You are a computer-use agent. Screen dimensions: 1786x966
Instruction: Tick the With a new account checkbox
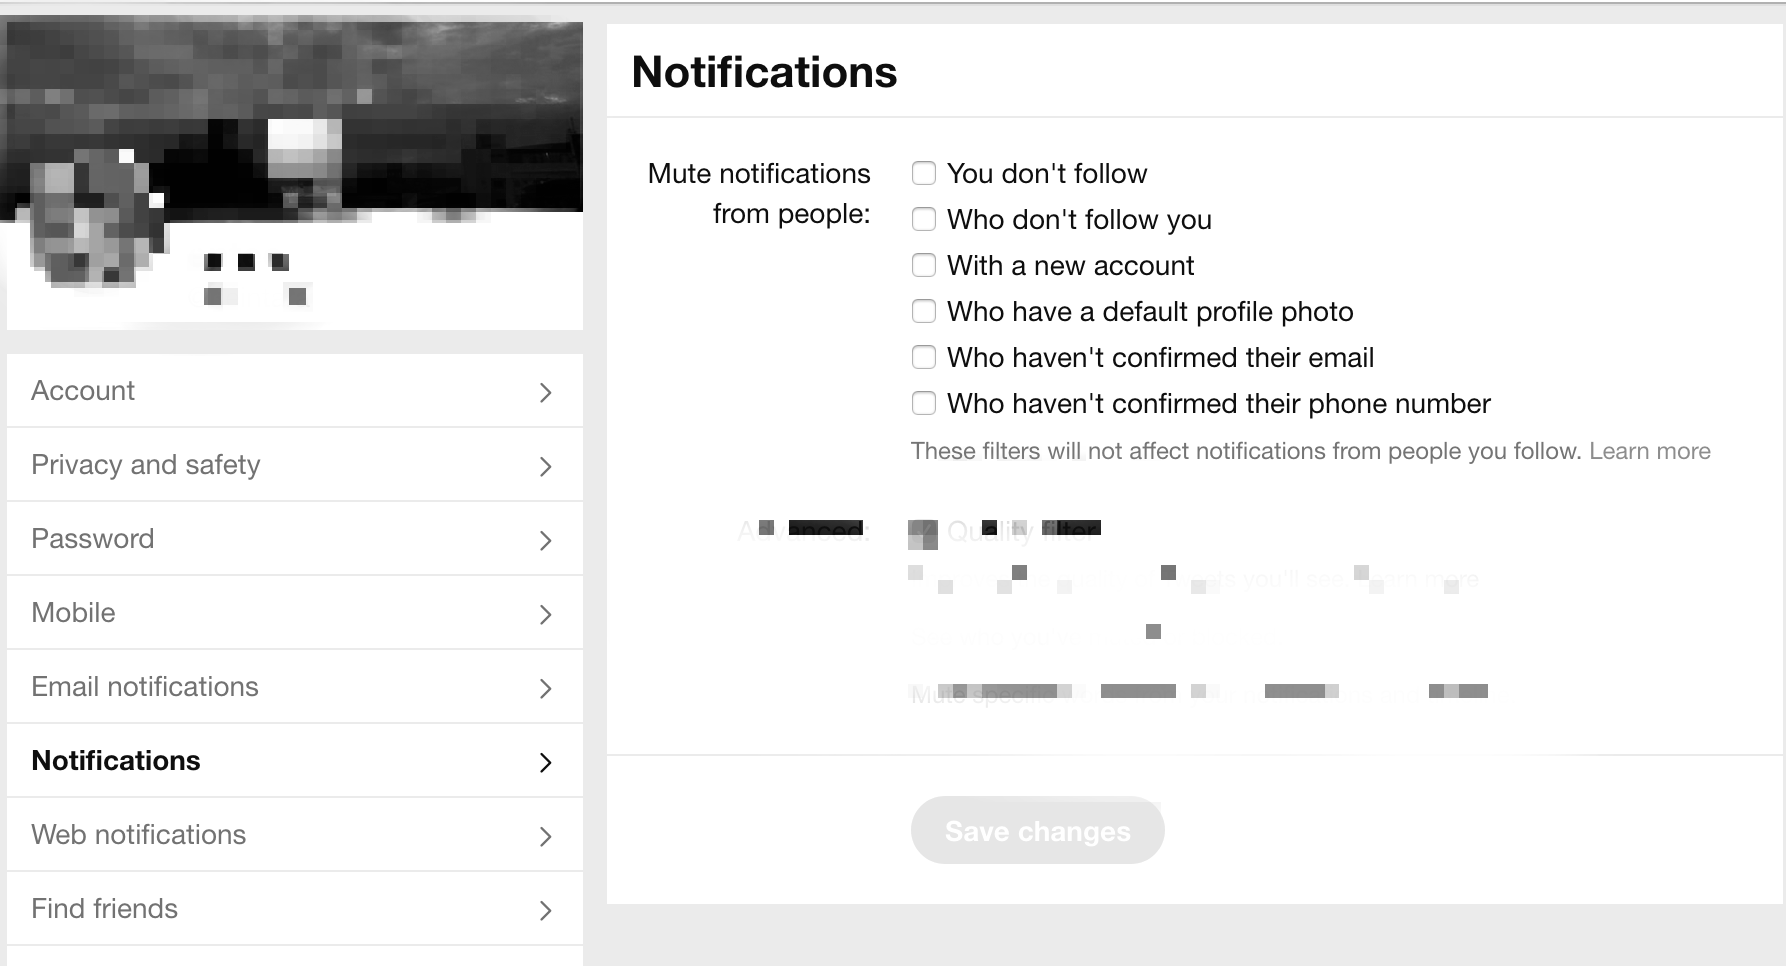pyautogui.click(x=924, y=265)
